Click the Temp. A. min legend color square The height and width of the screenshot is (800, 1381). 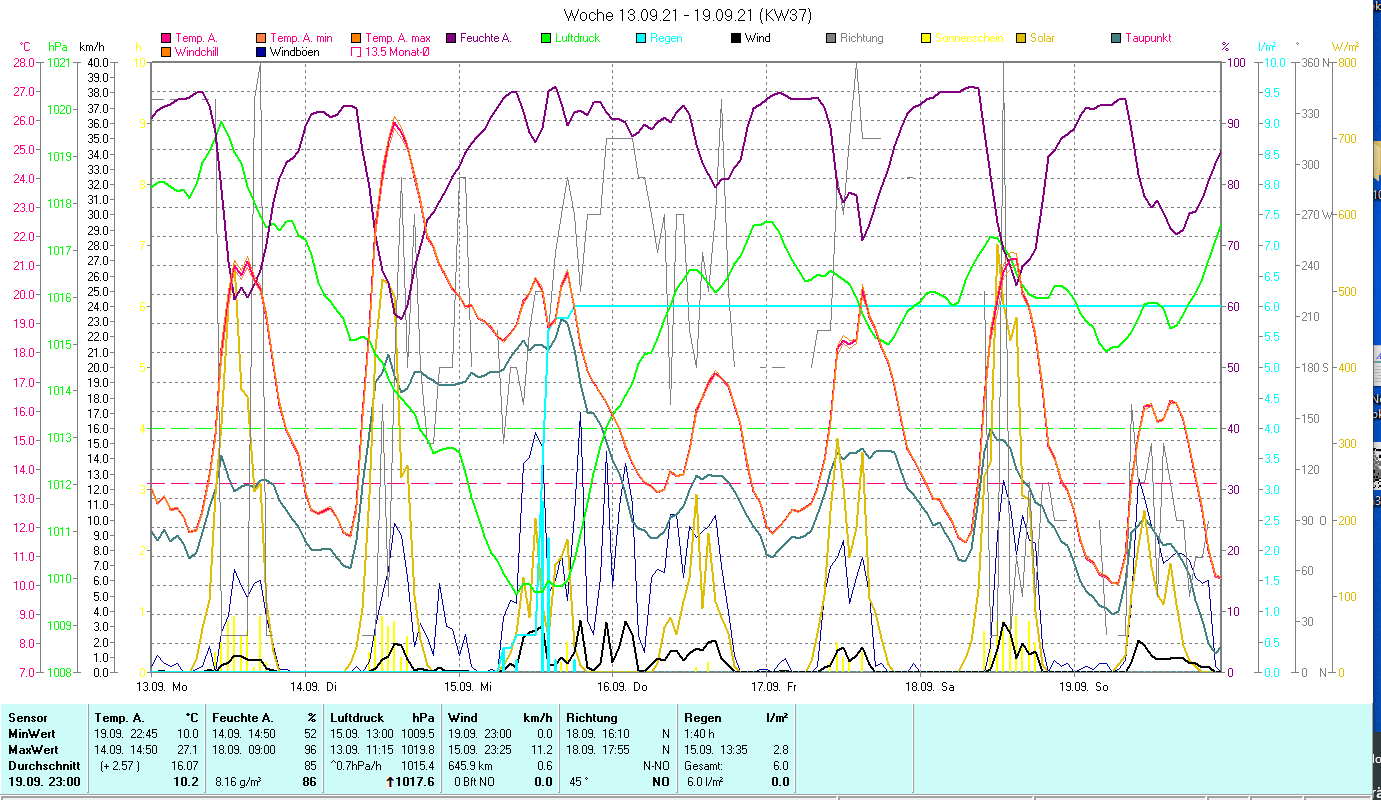pyautogui.click(x=261, y=39)
